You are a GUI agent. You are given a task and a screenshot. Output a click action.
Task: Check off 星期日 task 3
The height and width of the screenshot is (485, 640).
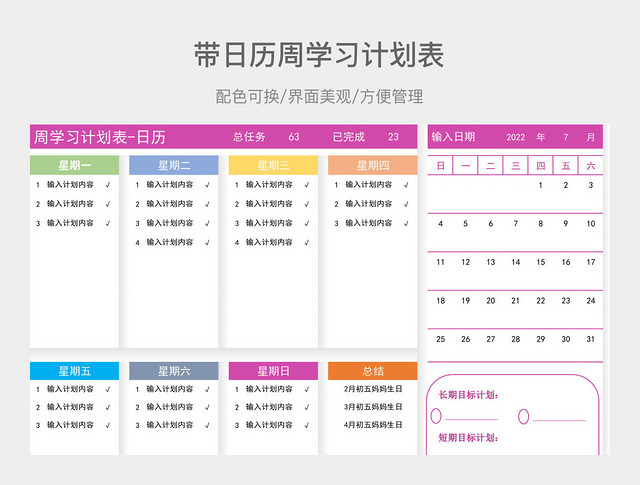(307, 425)
